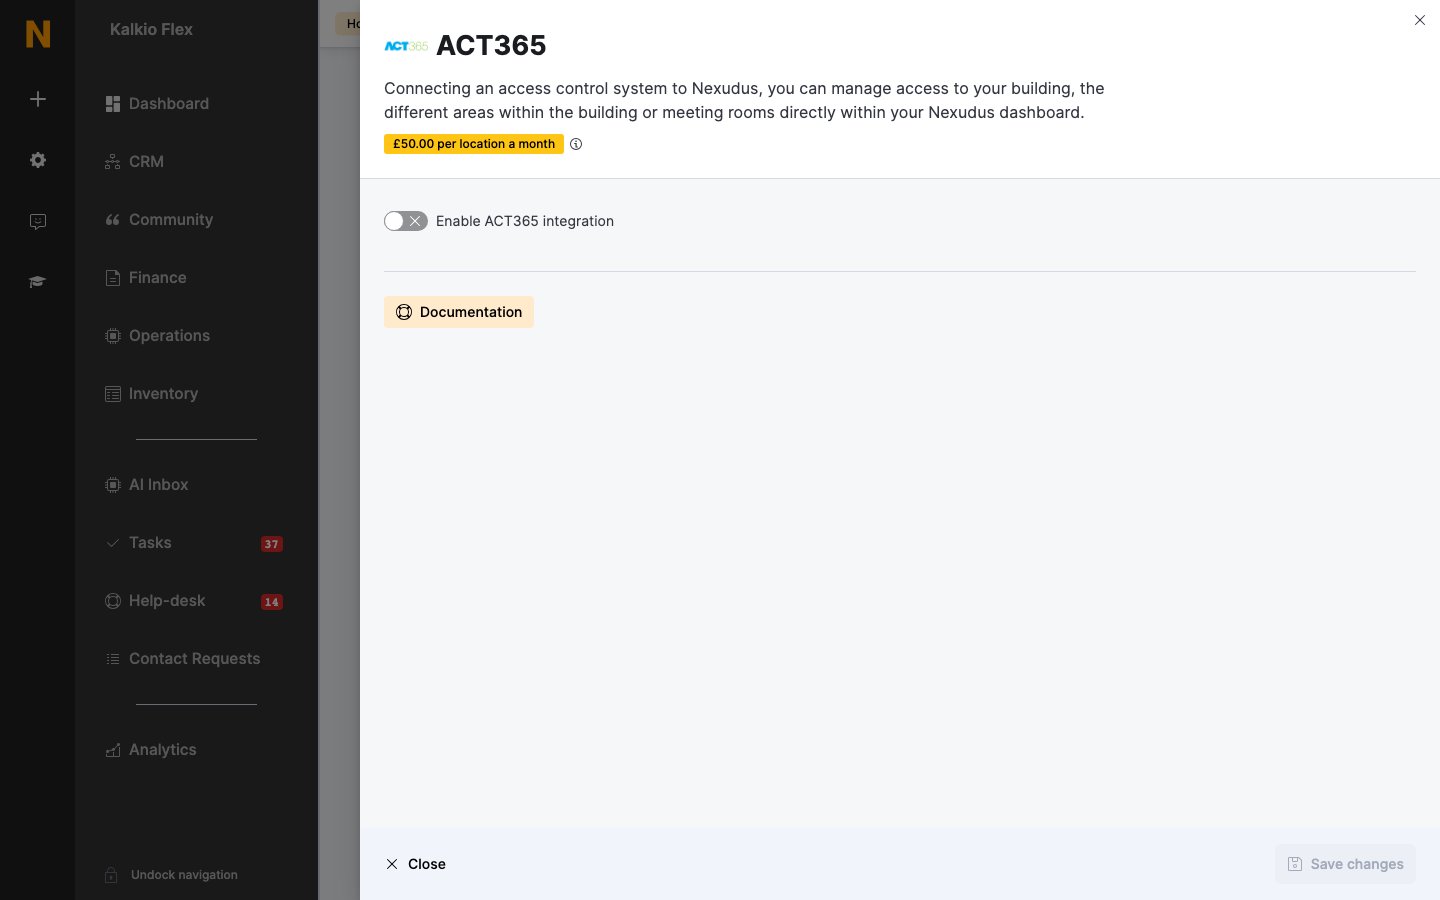Click the plus add icon in left rail
Viewport: 1440px width, 900px height.
coord(38,99)
